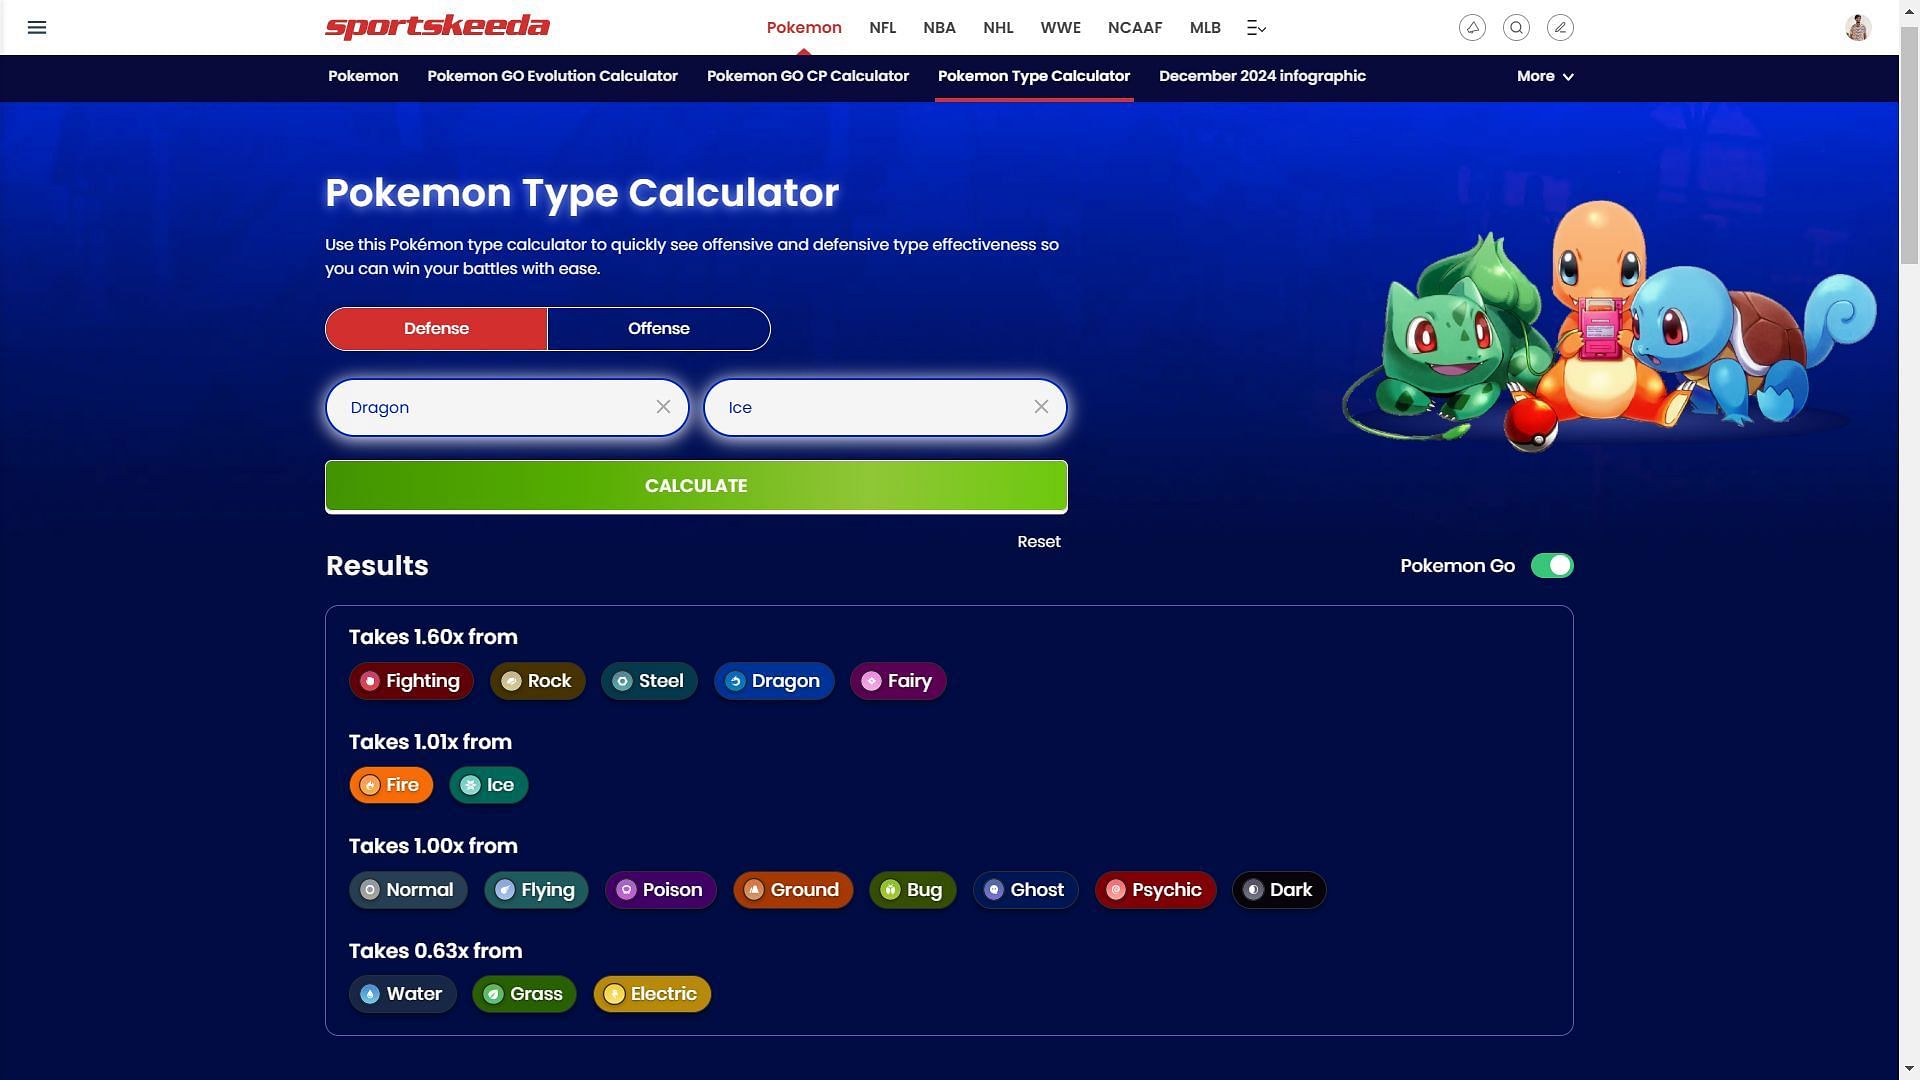Expand the sports navigation menu
Viewport: 1920px width, 1080px height.
pyautogui.click(x=1255, y=28)
